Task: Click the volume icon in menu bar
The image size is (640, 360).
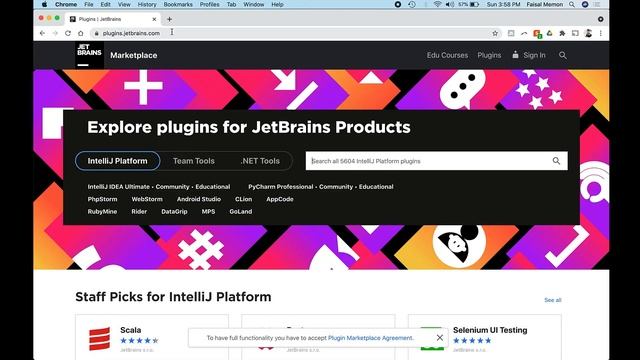Action: (449, 4)
